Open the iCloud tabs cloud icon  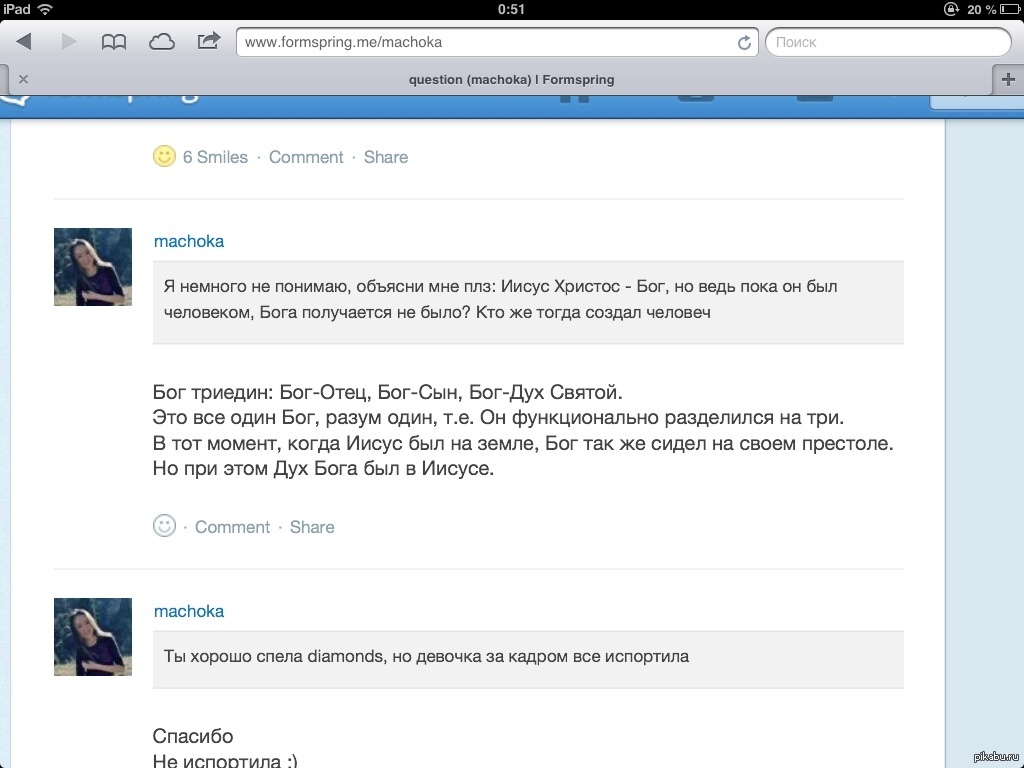161,42
